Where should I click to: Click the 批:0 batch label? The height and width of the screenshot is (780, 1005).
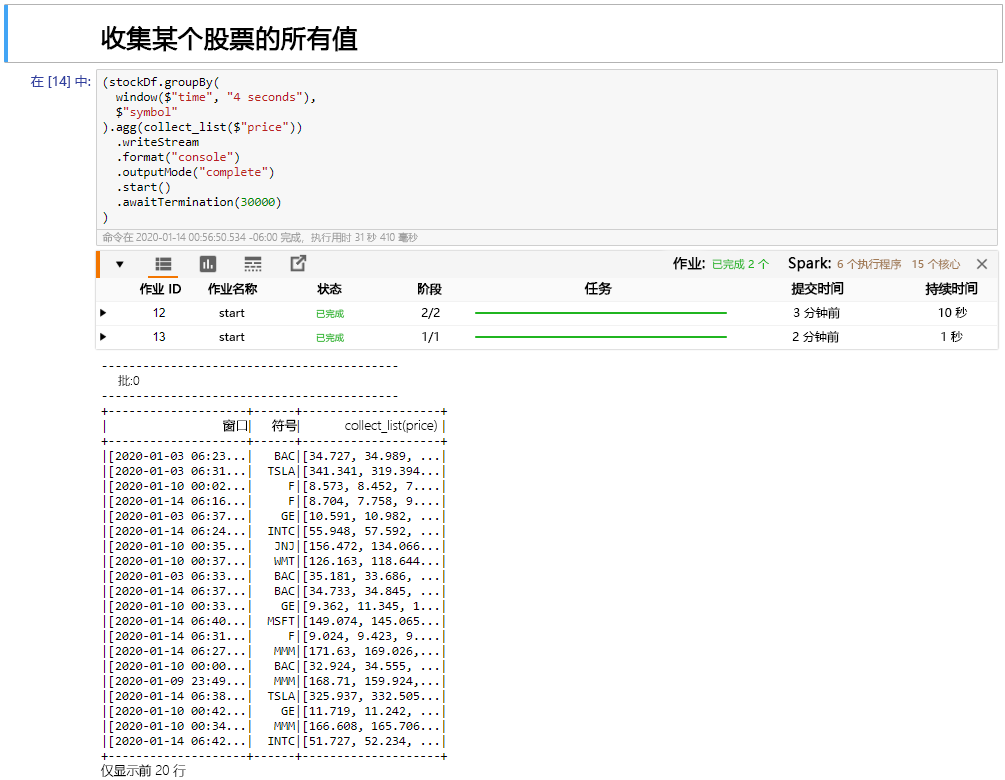[128, 381]
